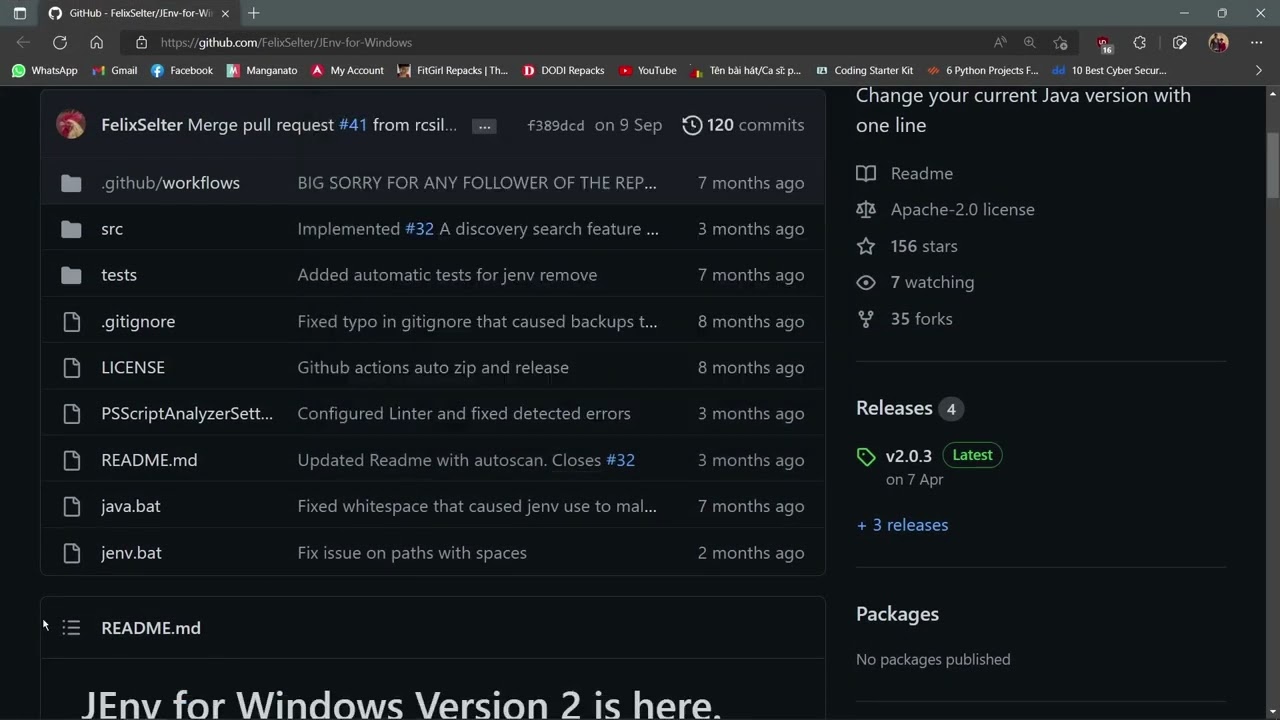Click the file icon beside java.bat
The width and height of the screenshot is (1280, 720).
pyautogui.click(x=71, y=506)
